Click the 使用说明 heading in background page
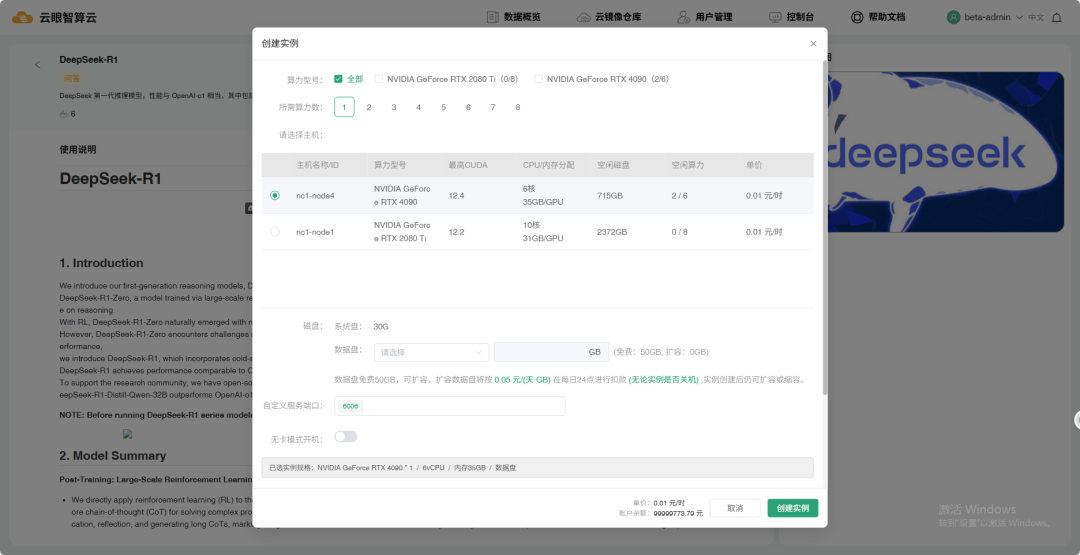The height and width of the screenshot is (555, 1080). [78, 149]
